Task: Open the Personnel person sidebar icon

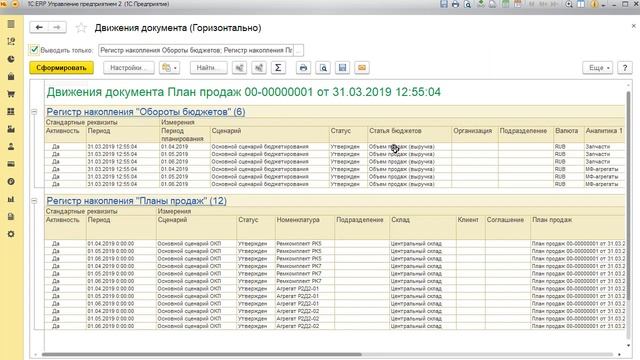Action: click(x=11, y=147)
